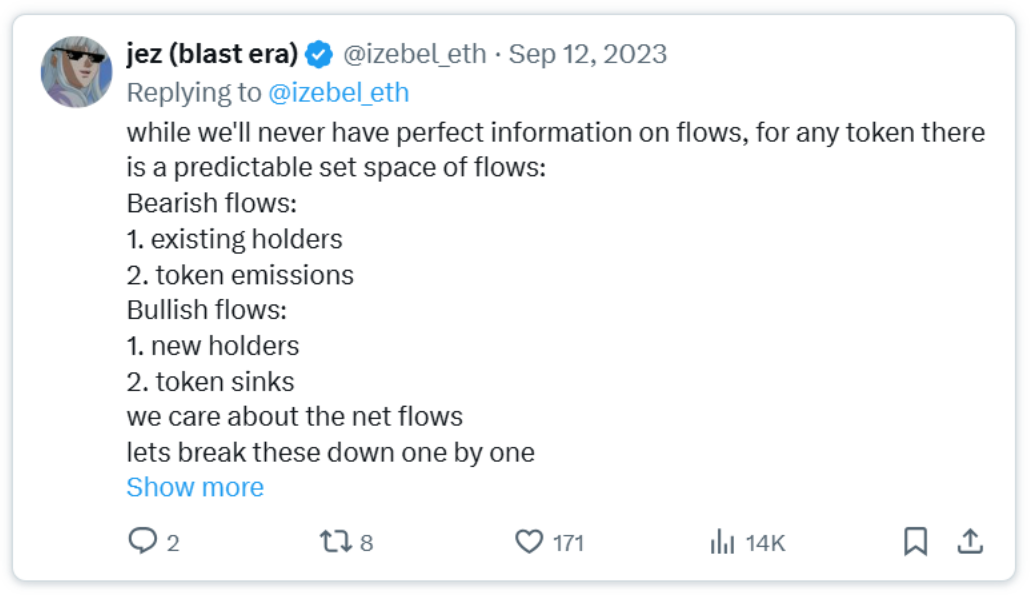Click the reply count of 2

pos(173,543)
